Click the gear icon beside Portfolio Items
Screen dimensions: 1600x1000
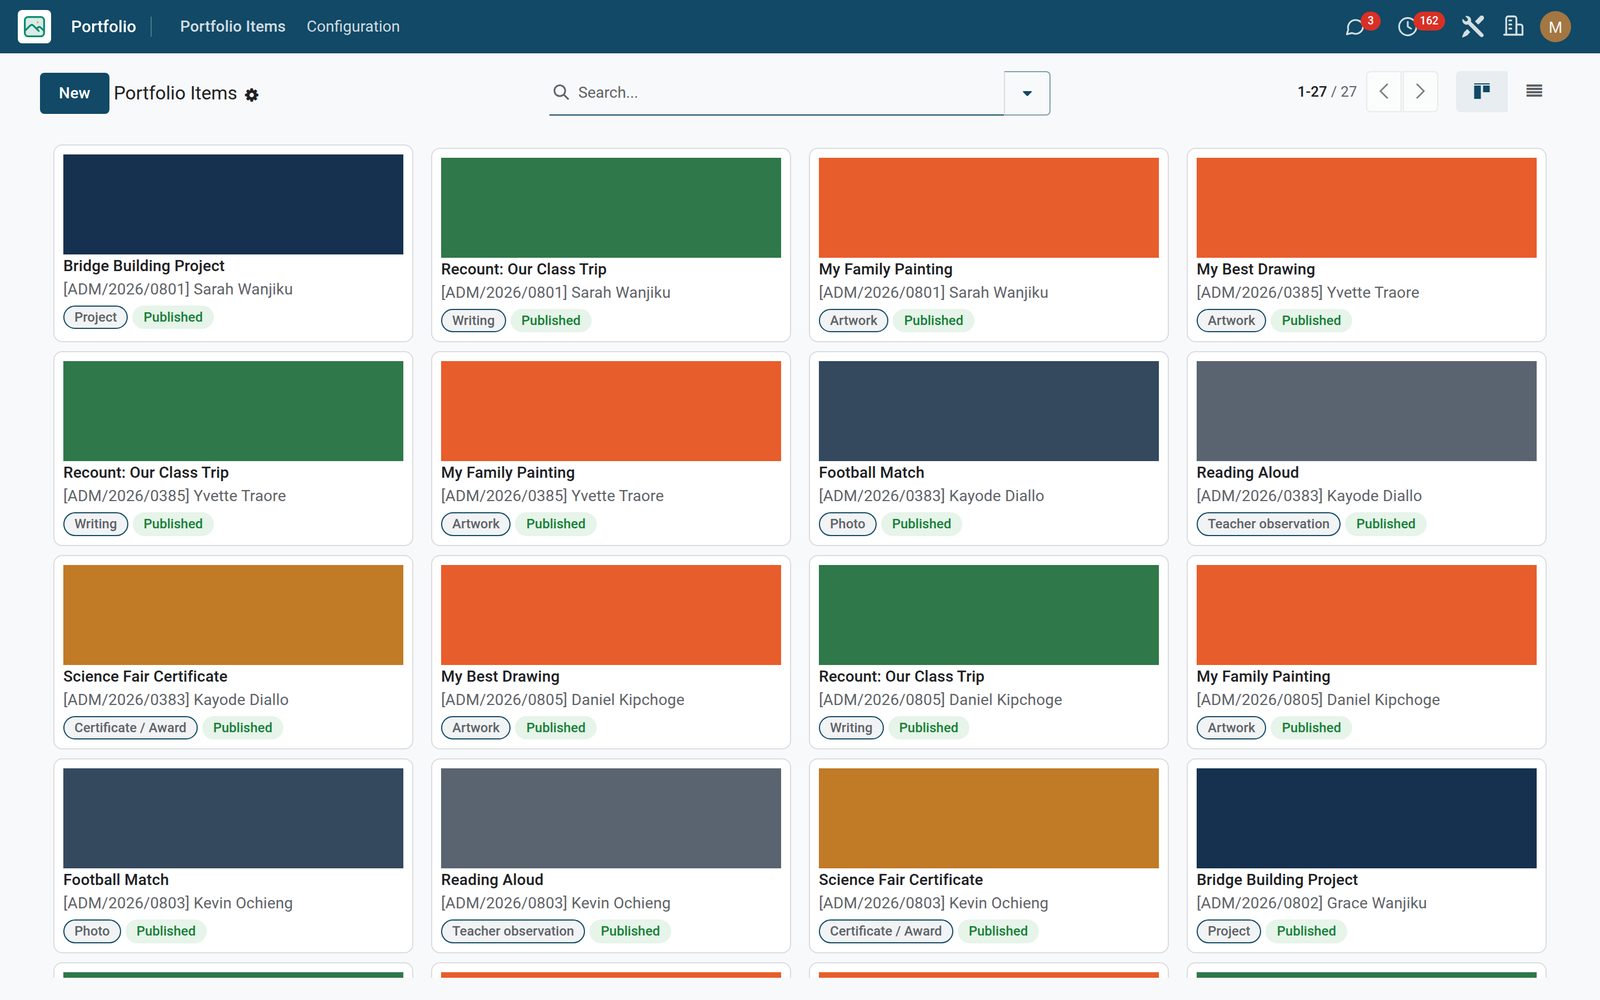pos(252,95)
